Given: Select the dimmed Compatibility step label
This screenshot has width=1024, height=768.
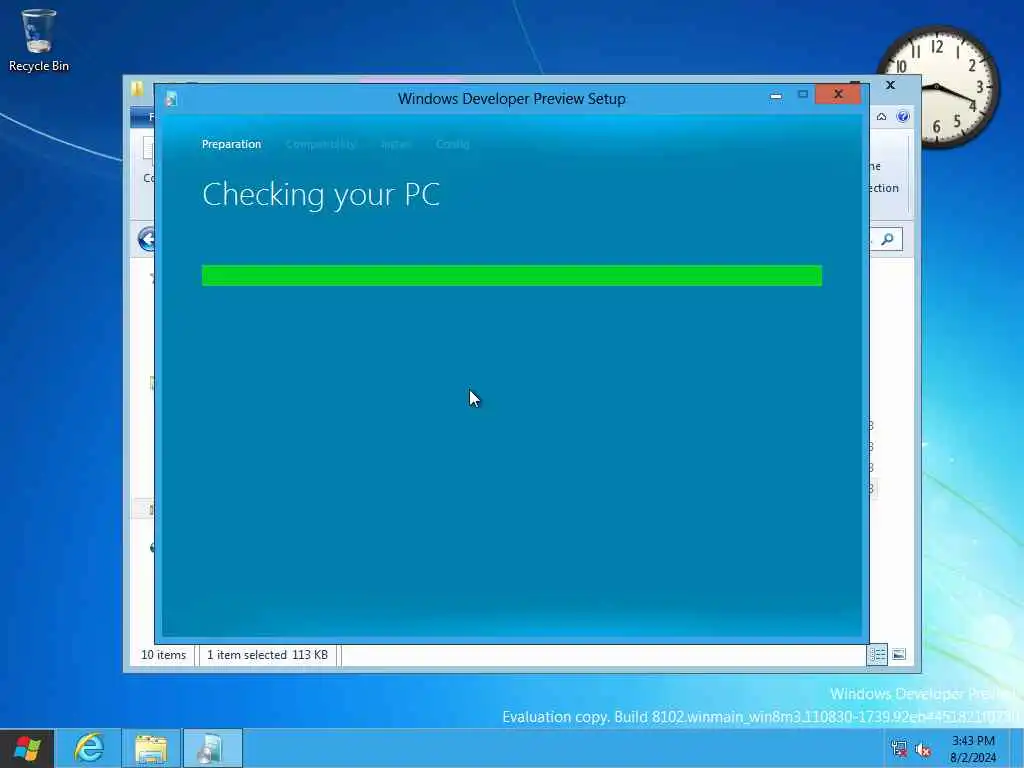Looking at the screenshot, I should 321,144.
